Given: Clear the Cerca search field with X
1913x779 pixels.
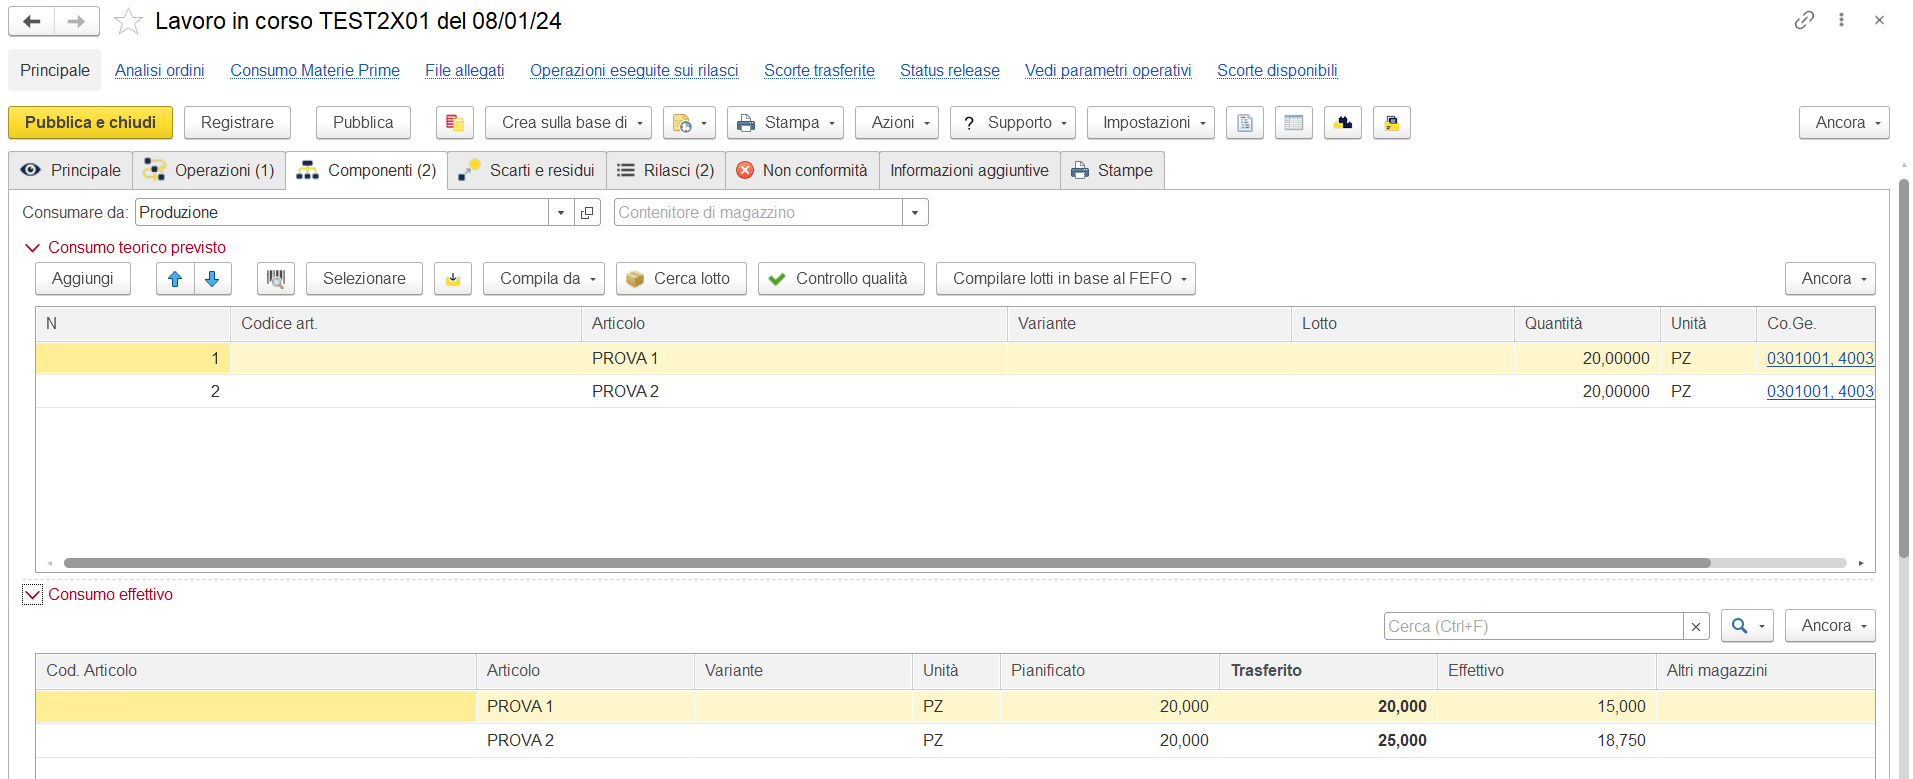Looking at the screenshot, I should pyautogui.click(x=1696, y=626).
